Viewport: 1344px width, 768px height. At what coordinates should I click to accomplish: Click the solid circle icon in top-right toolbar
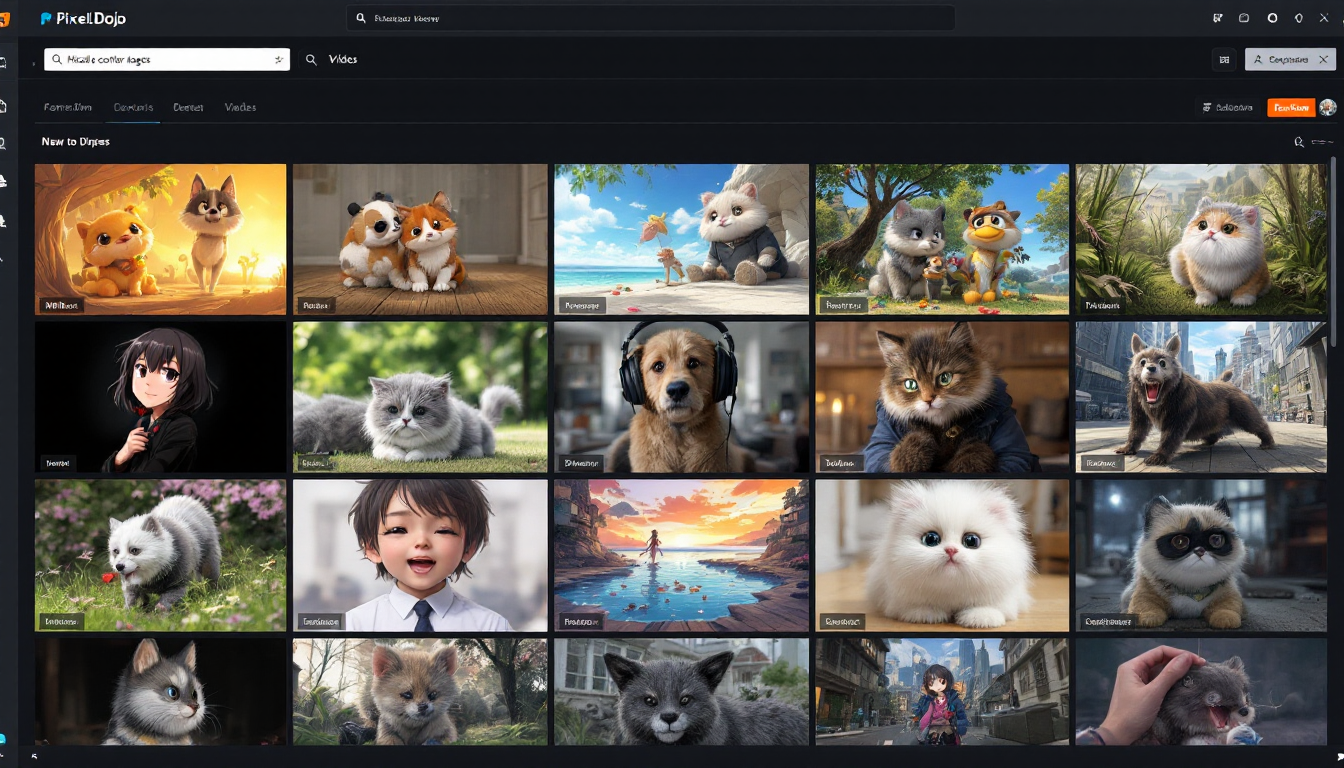point(1272,18)
